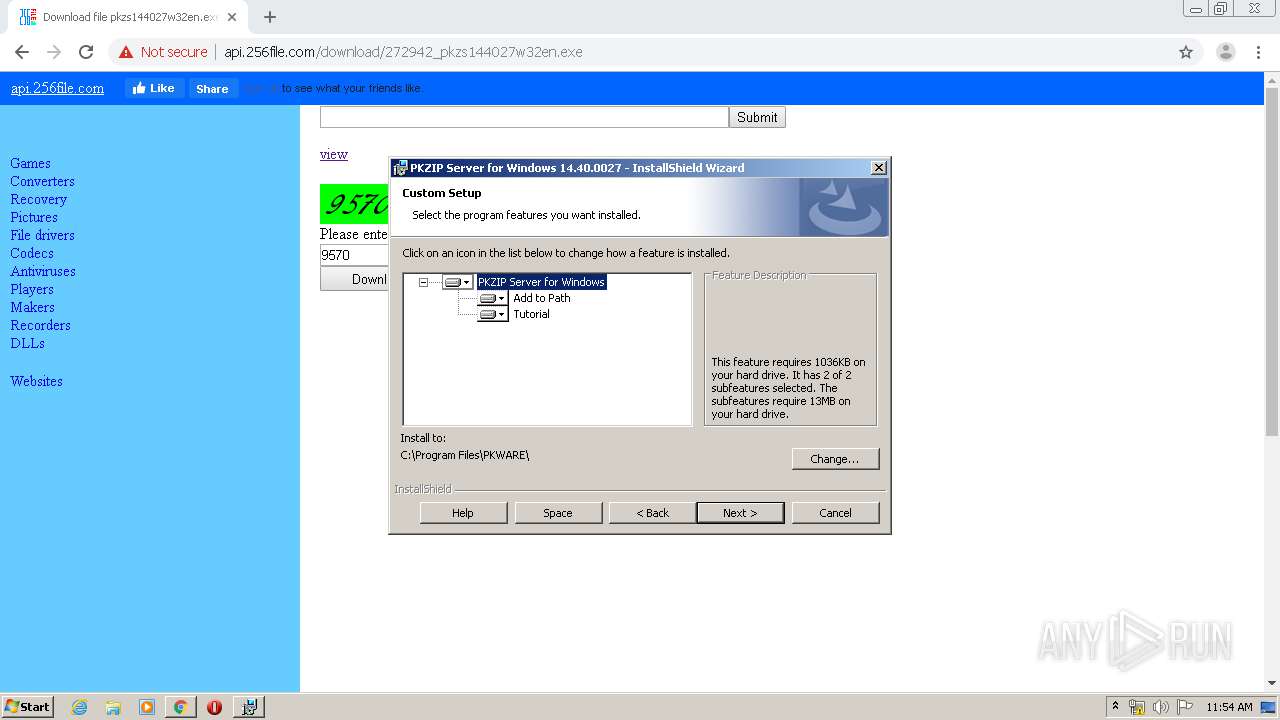View the Not secure site warning
The height and width of the screenshot is (720, 1280).
[x=164, y=52]
